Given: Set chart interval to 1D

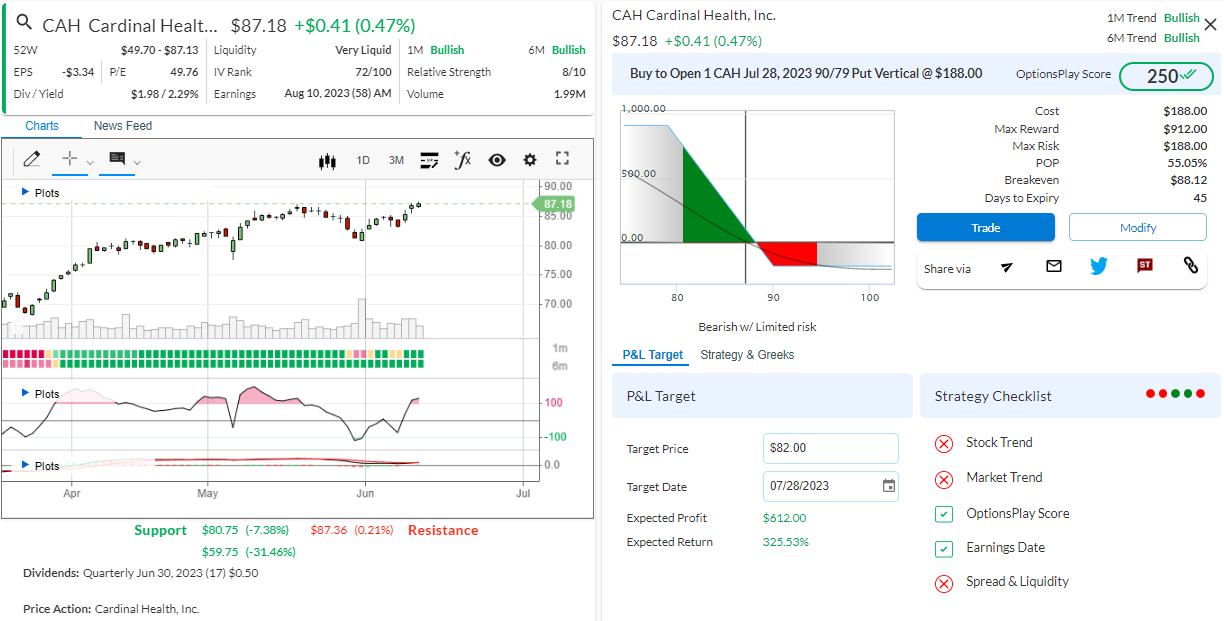Looking at the screenshot, I should point(363,160).
